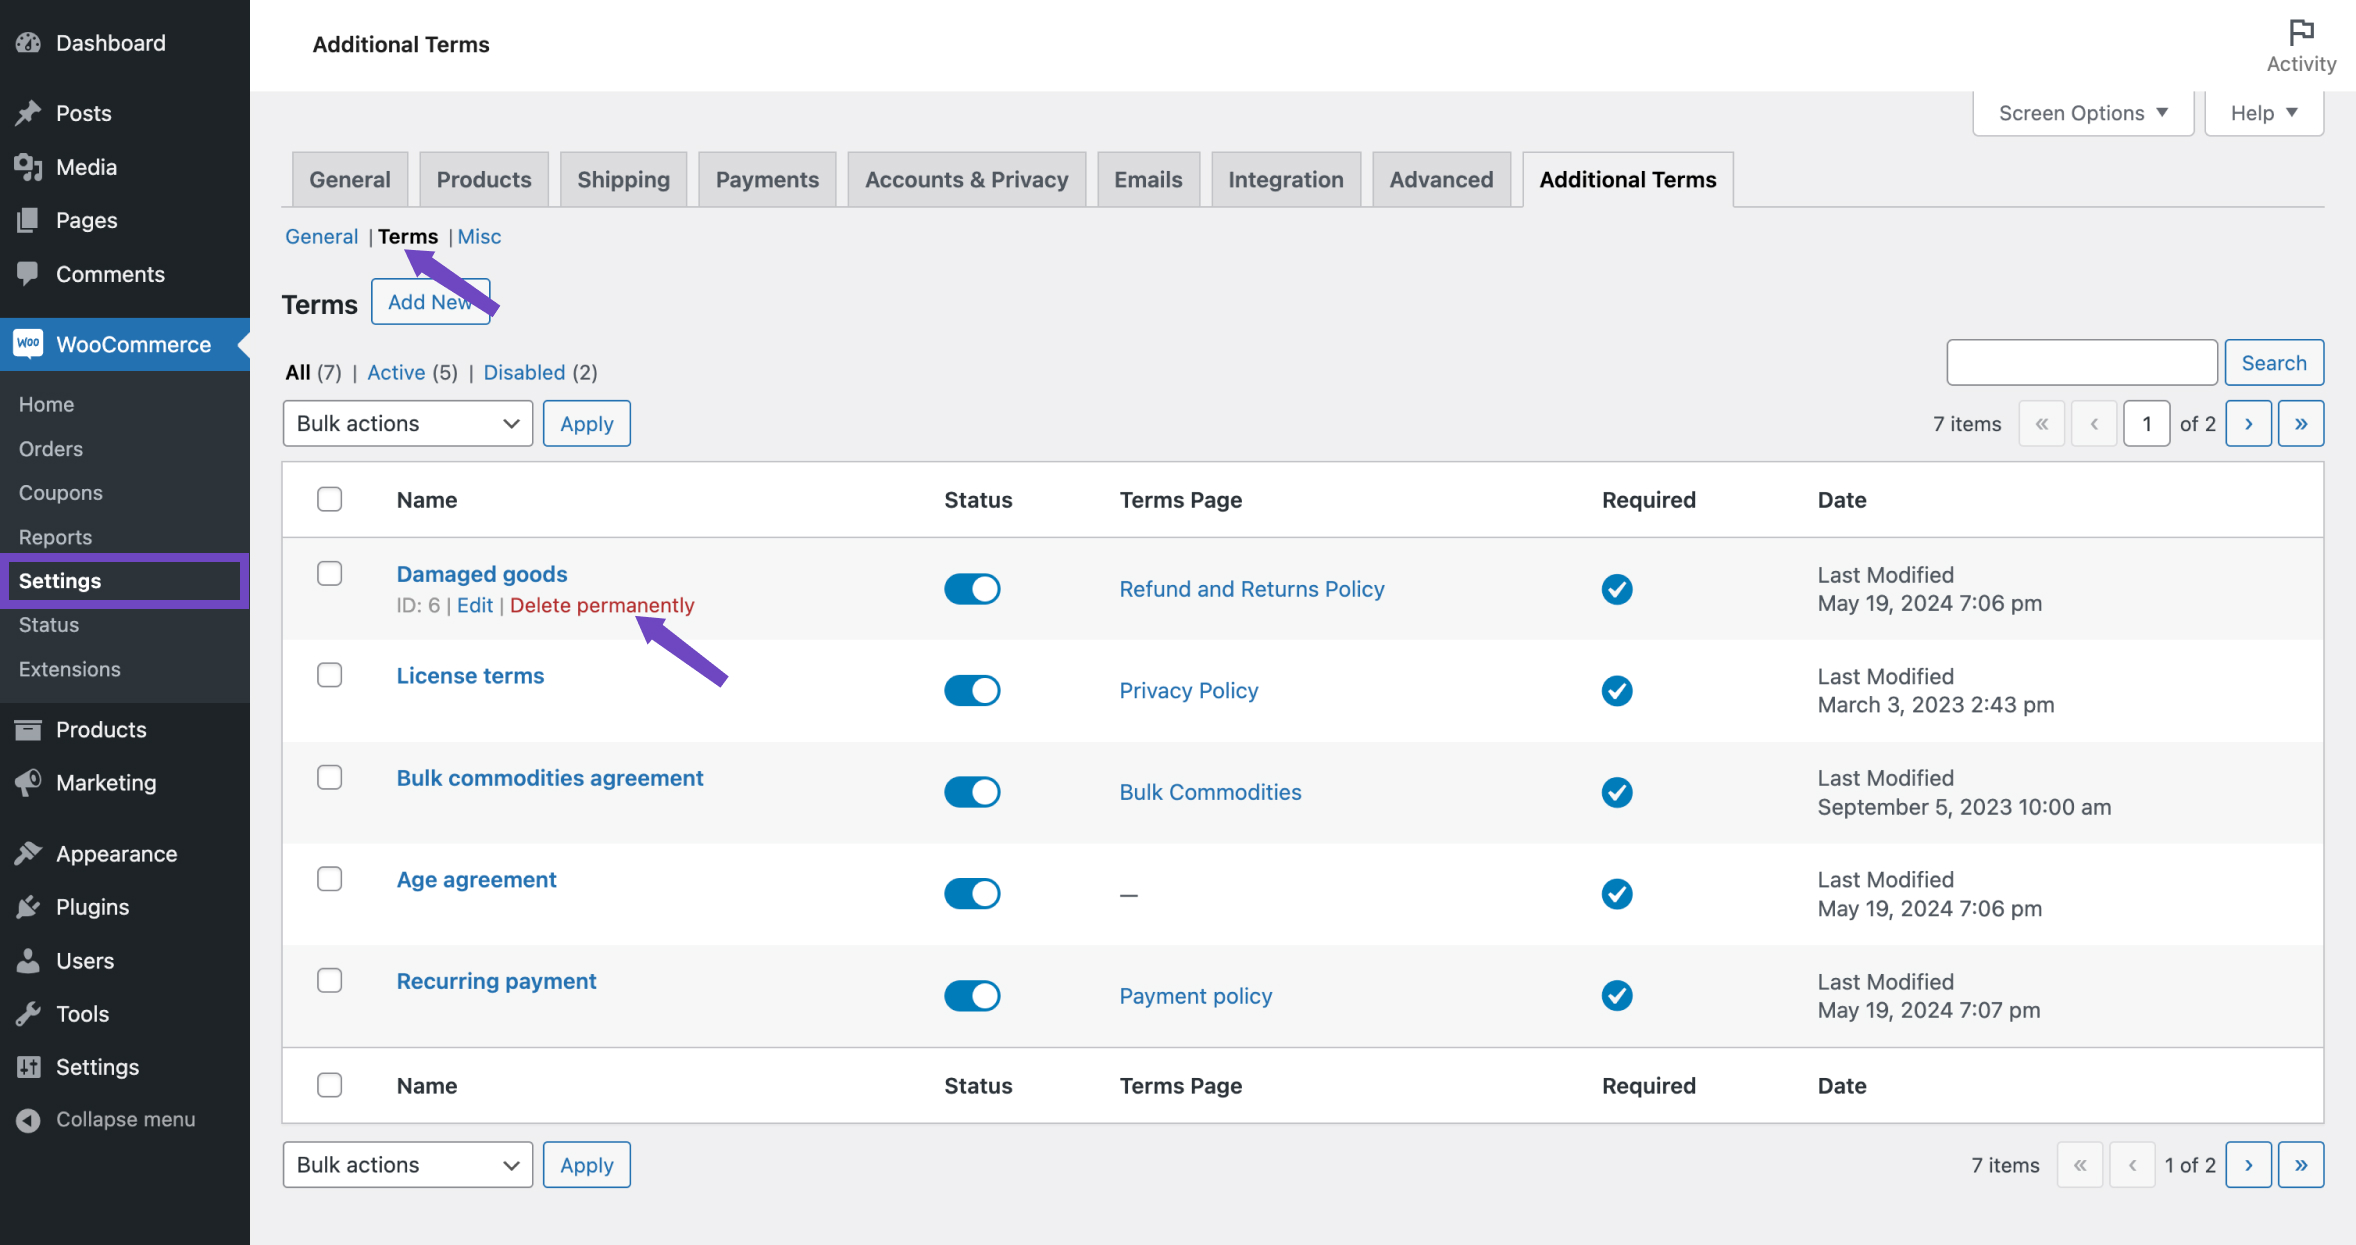Click Delete permanently under Damaged goods

(x=601, y=605)
